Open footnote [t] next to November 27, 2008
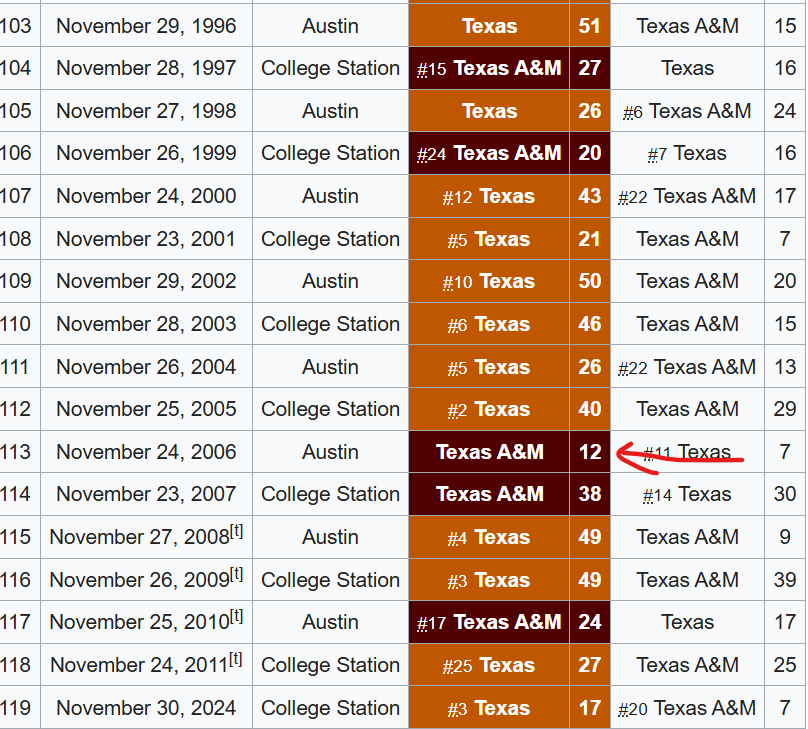Image resolution: width=808 pixels, height=729 pixels. point(236,532)
